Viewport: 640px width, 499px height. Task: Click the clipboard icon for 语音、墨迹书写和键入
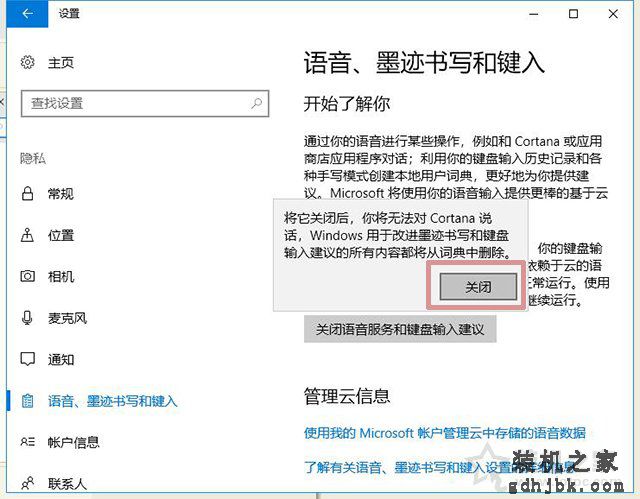(27, 401)
